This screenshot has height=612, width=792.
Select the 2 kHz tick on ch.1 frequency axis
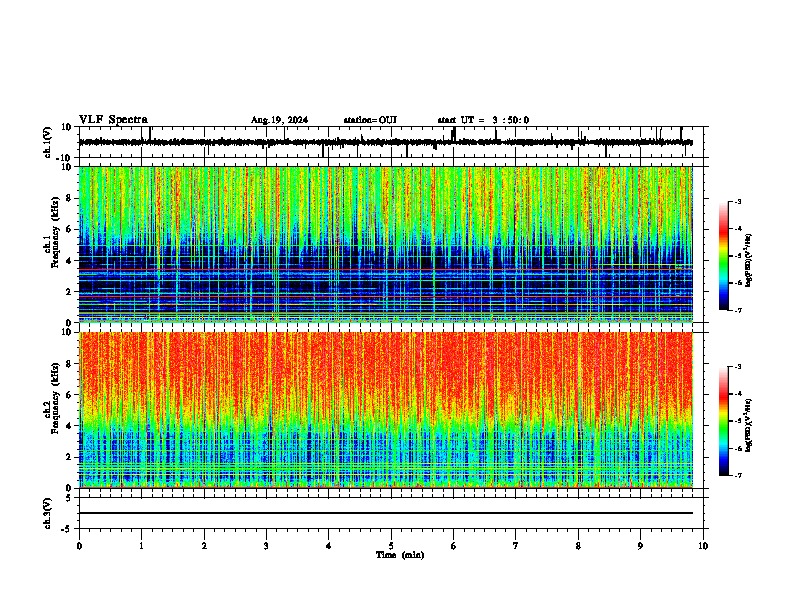coord(70,291)
